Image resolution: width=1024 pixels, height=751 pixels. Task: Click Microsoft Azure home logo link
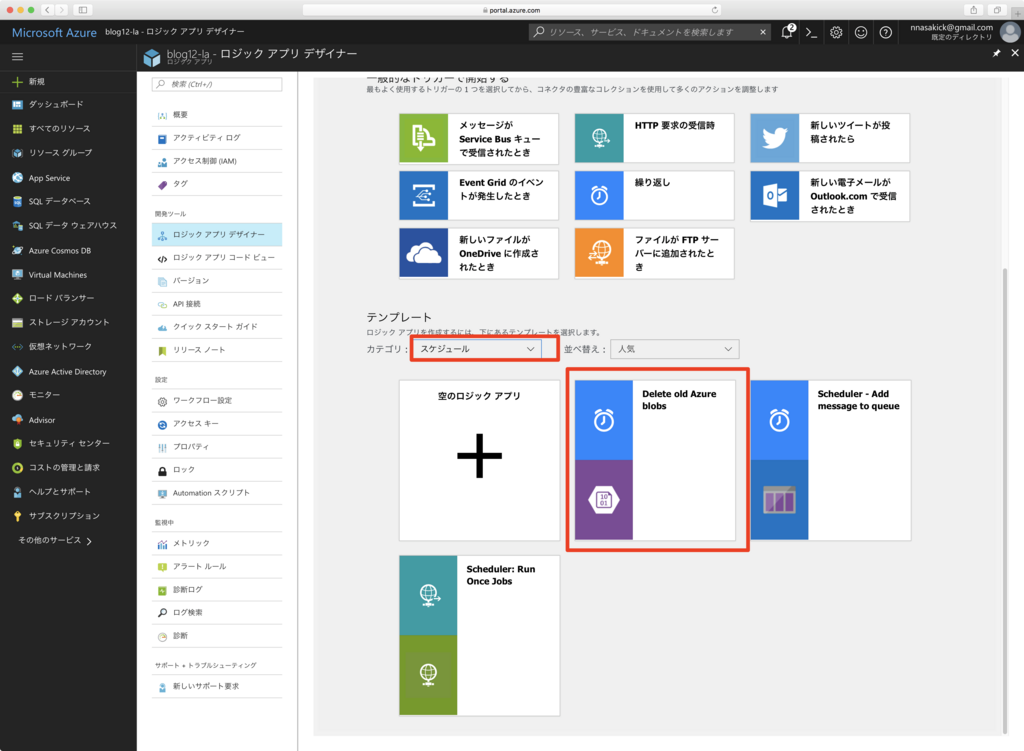point(54,33)
